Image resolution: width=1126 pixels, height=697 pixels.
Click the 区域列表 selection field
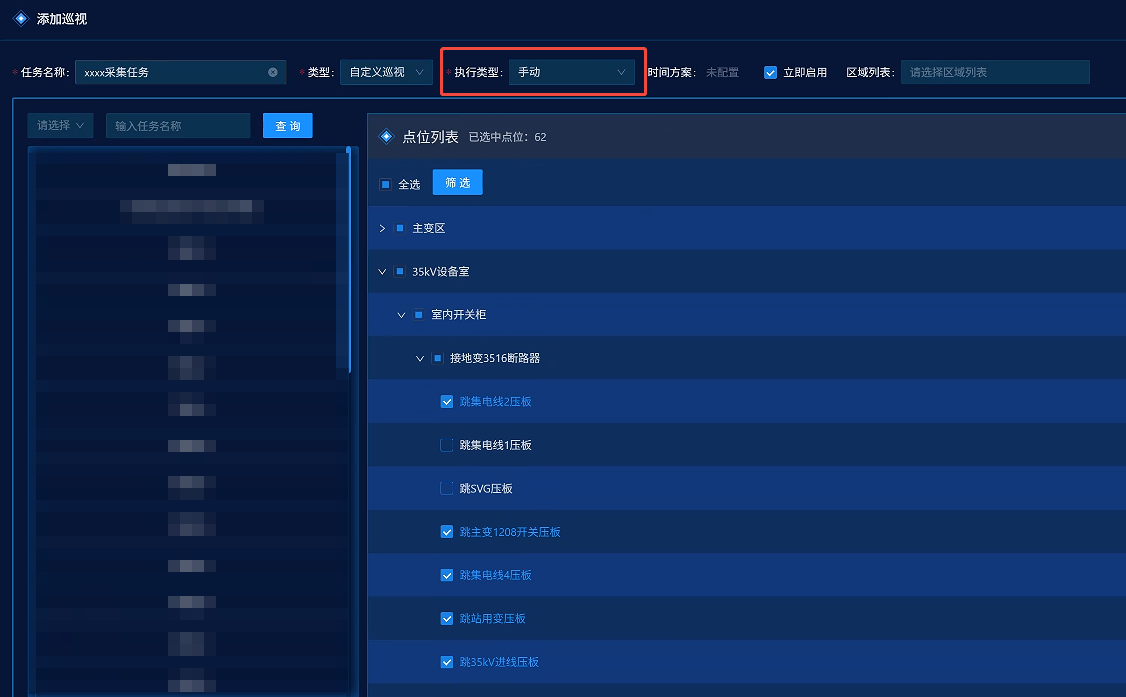point(994,72)
